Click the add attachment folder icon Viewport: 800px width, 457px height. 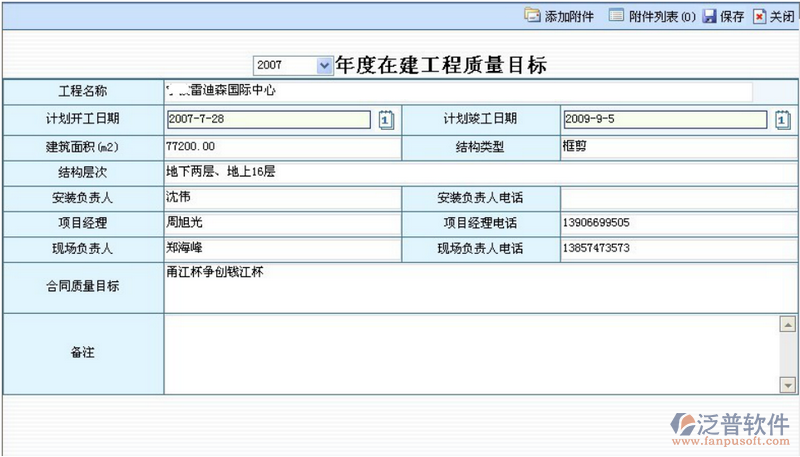531,16
